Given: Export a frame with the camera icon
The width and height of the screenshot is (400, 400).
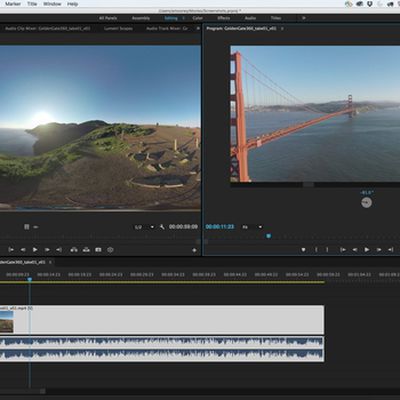Looking at the screenshot, I should point(98,250).
